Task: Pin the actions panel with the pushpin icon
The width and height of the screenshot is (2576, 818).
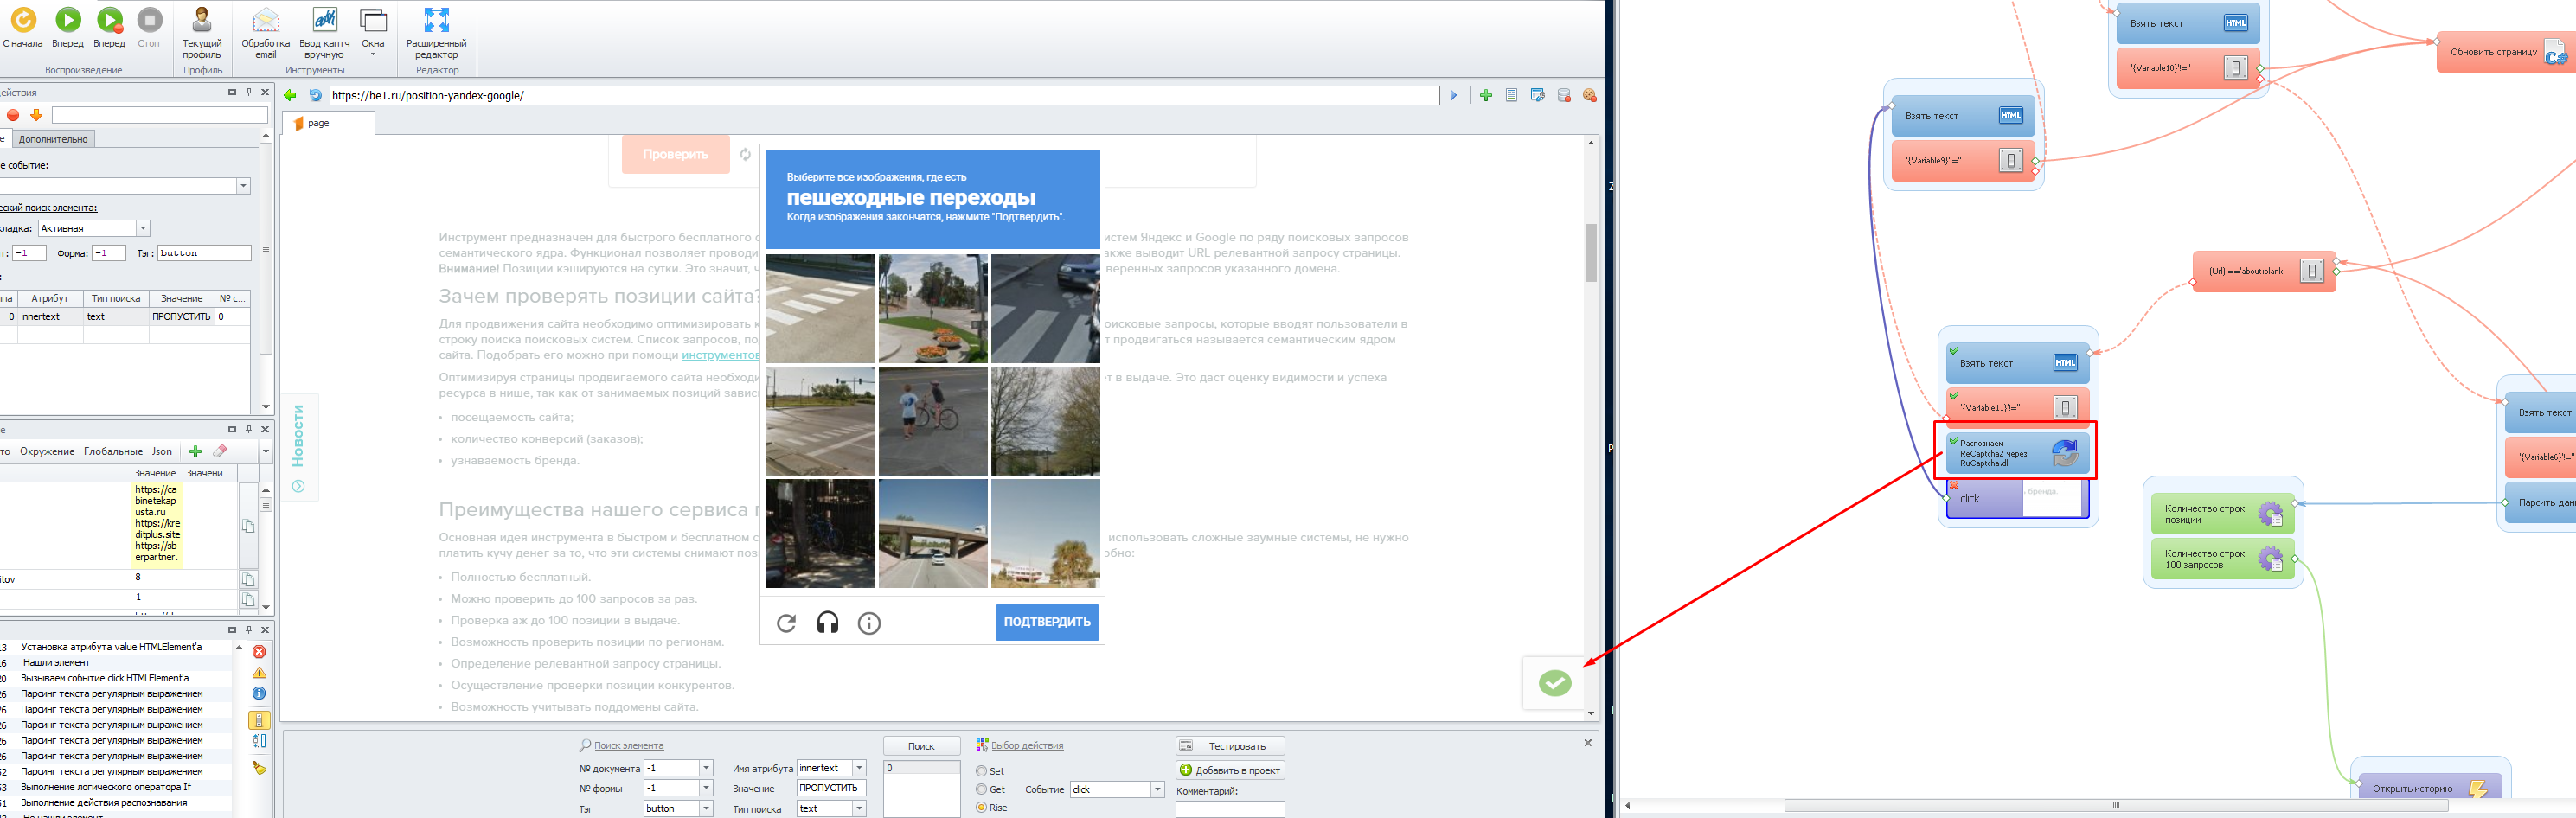Action: (249, 92)
